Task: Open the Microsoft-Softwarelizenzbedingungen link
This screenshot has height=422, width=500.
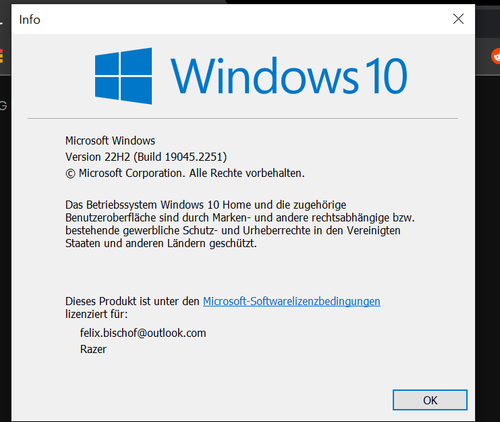Action: (292, 301)
